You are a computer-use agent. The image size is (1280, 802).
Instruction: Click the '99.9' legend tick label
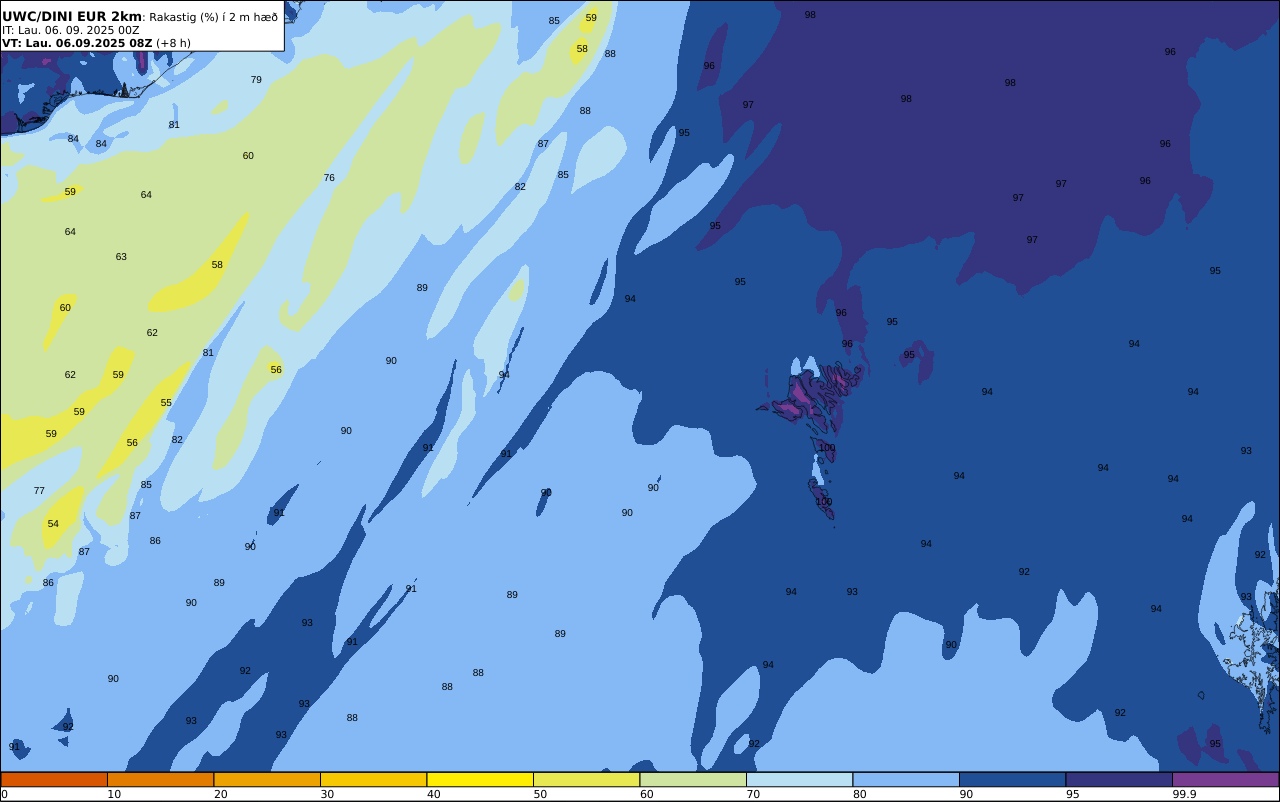[x=1185, y=794]
